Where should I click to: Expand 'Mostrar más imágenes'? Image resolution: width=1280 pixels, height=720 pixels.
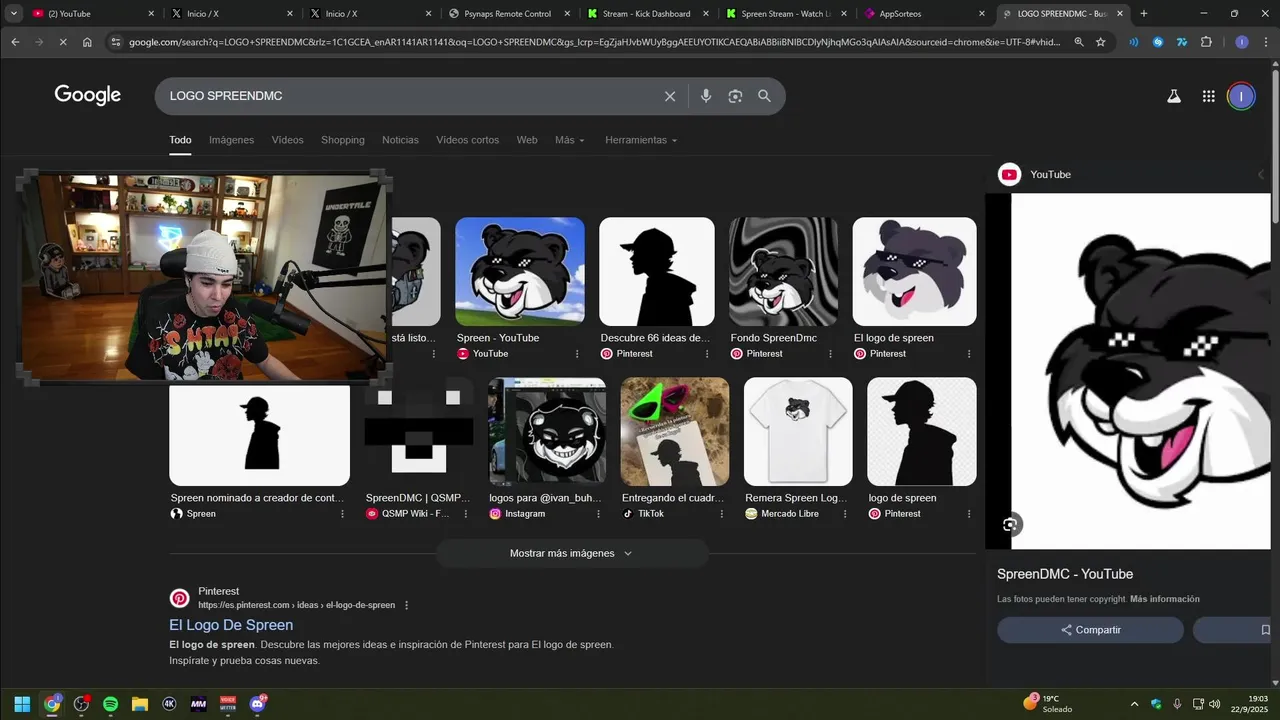(x=572, y=553)
